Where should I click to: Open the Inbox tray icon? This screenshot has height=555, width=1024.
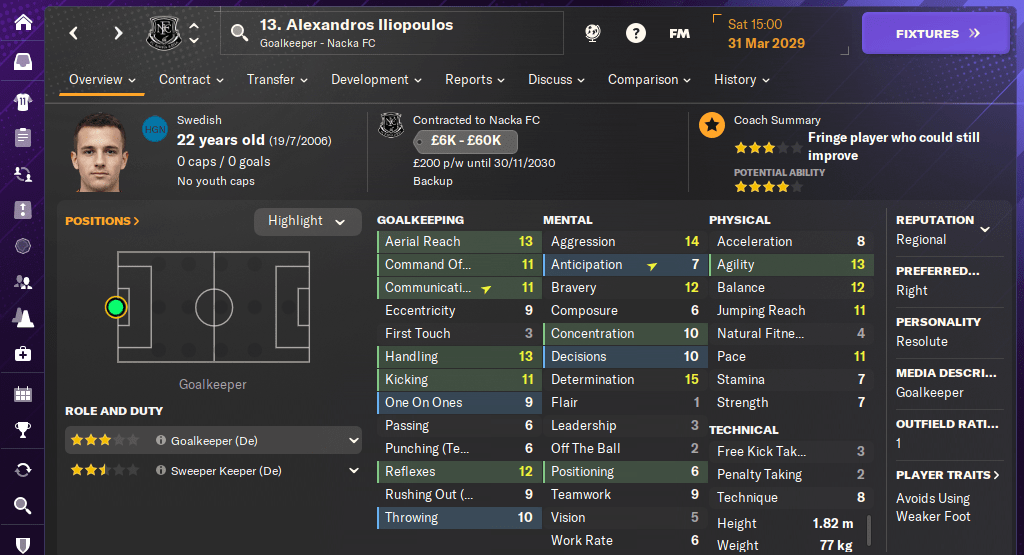coord(22,62)
